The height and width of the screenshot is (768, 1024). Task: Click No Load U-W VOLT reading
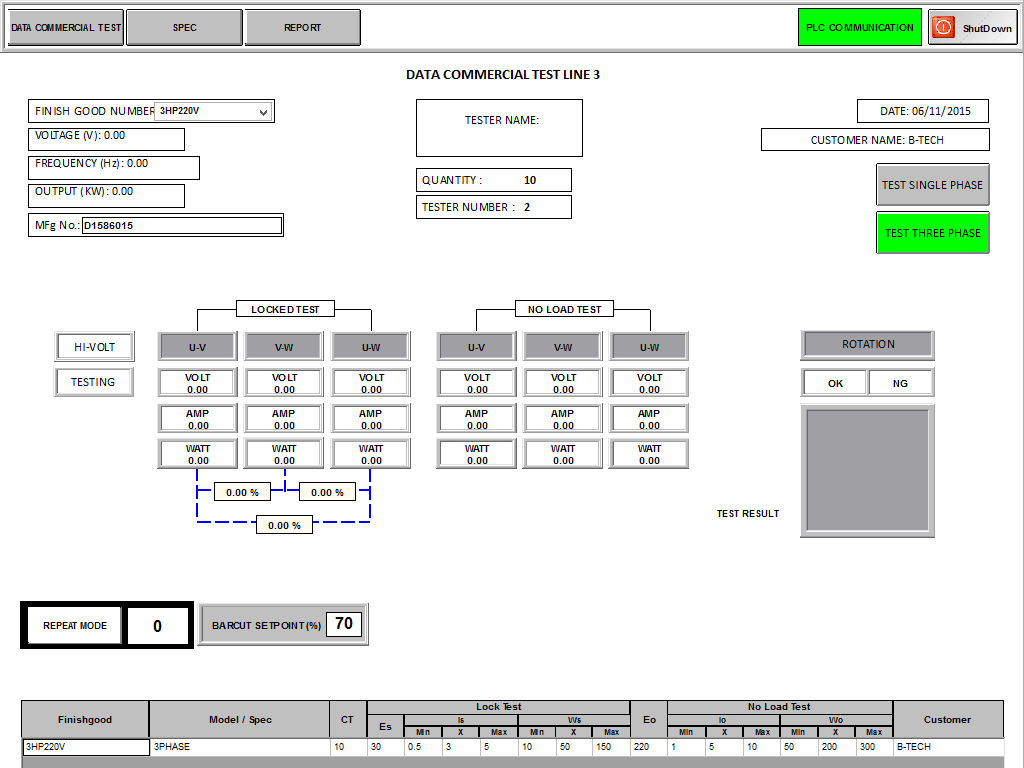[649, 383]
